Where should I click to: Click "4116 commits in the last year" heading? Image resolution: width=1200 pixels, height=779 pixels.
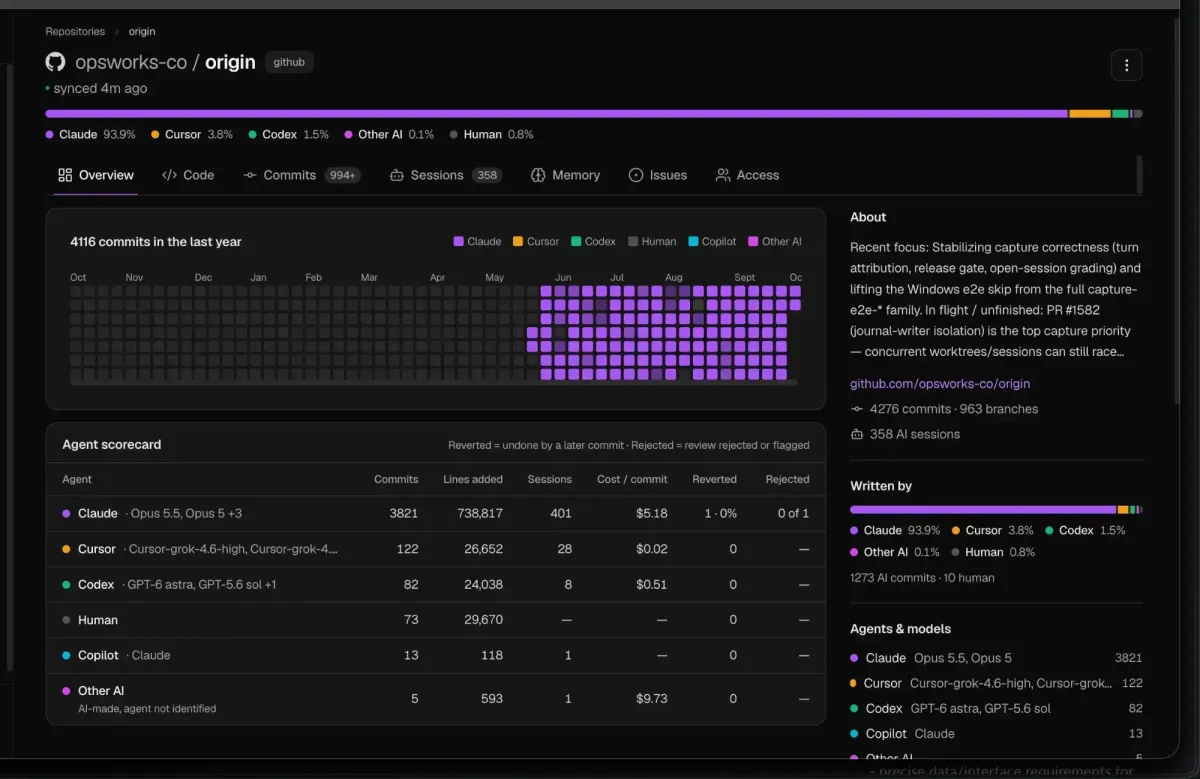point(156,242)
